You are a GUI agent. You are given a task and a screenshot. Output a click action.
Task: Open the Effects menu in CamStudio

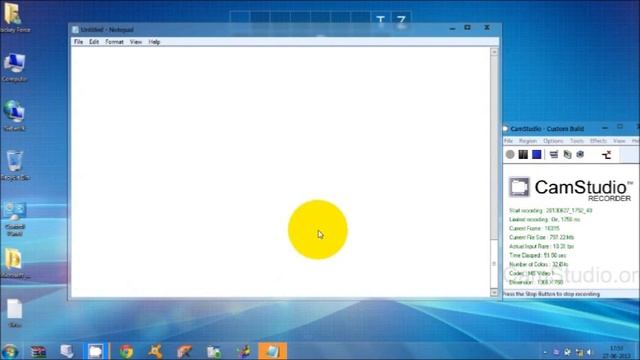598,141
